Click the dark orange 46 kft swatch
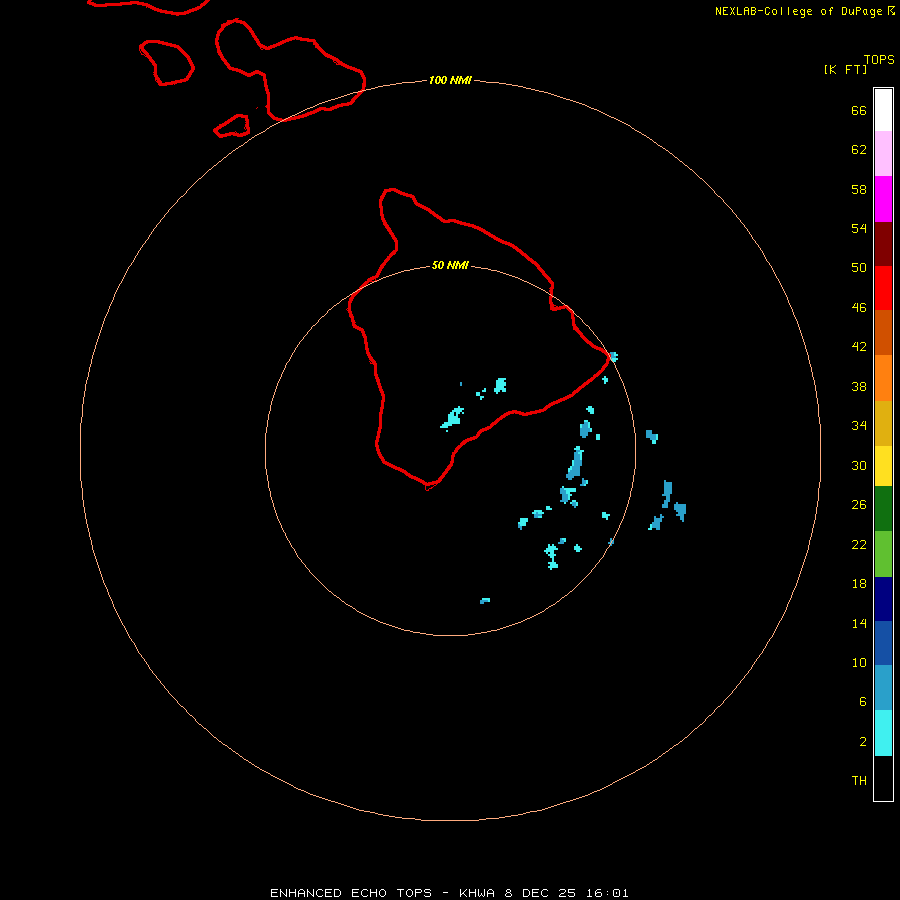This screenshot has width=900, height=900. (x=883, y=332)
